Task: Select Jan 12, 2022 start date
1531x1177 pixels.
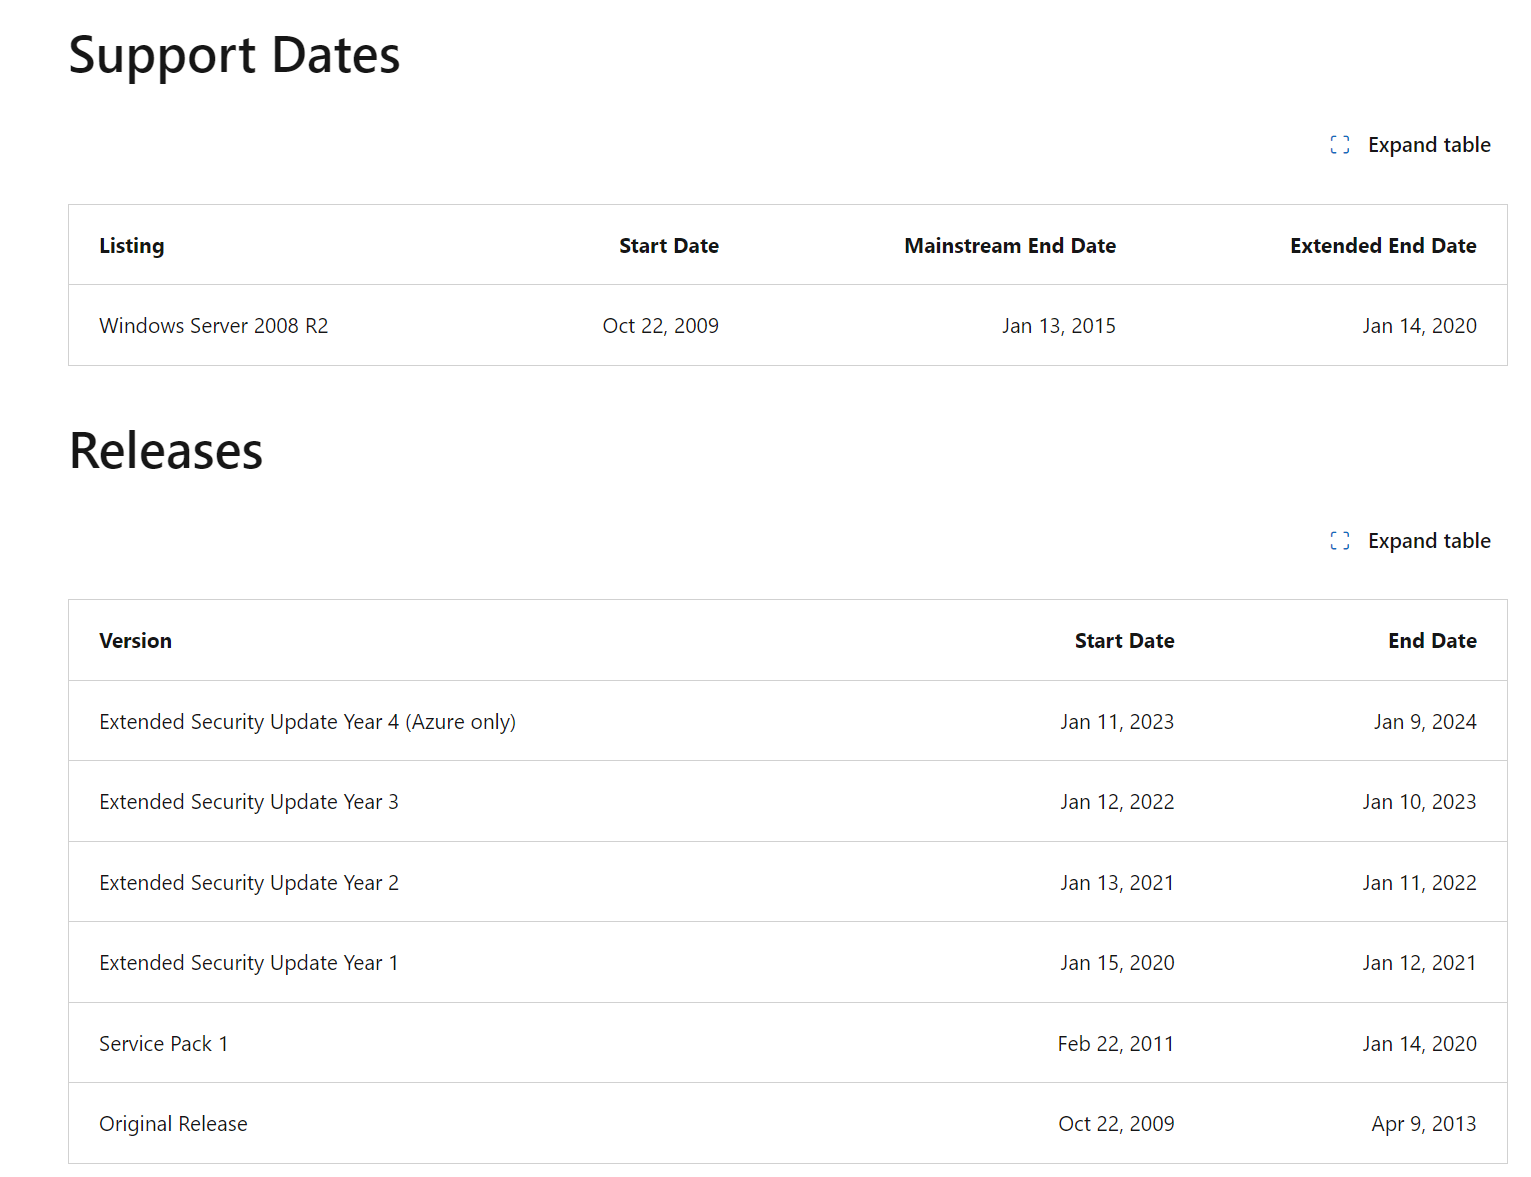Action: click(1117, 802)
